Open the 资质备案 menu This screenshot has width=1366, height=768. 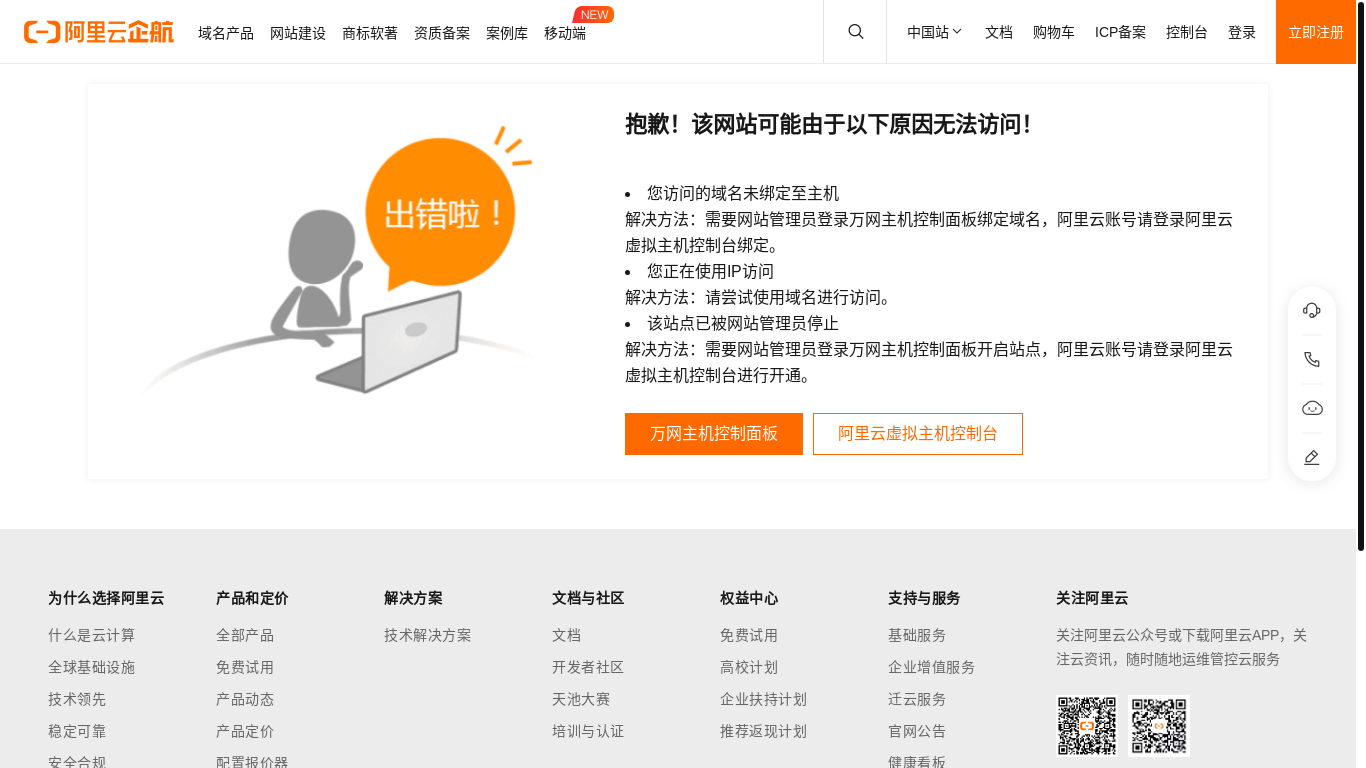point(442,33)
